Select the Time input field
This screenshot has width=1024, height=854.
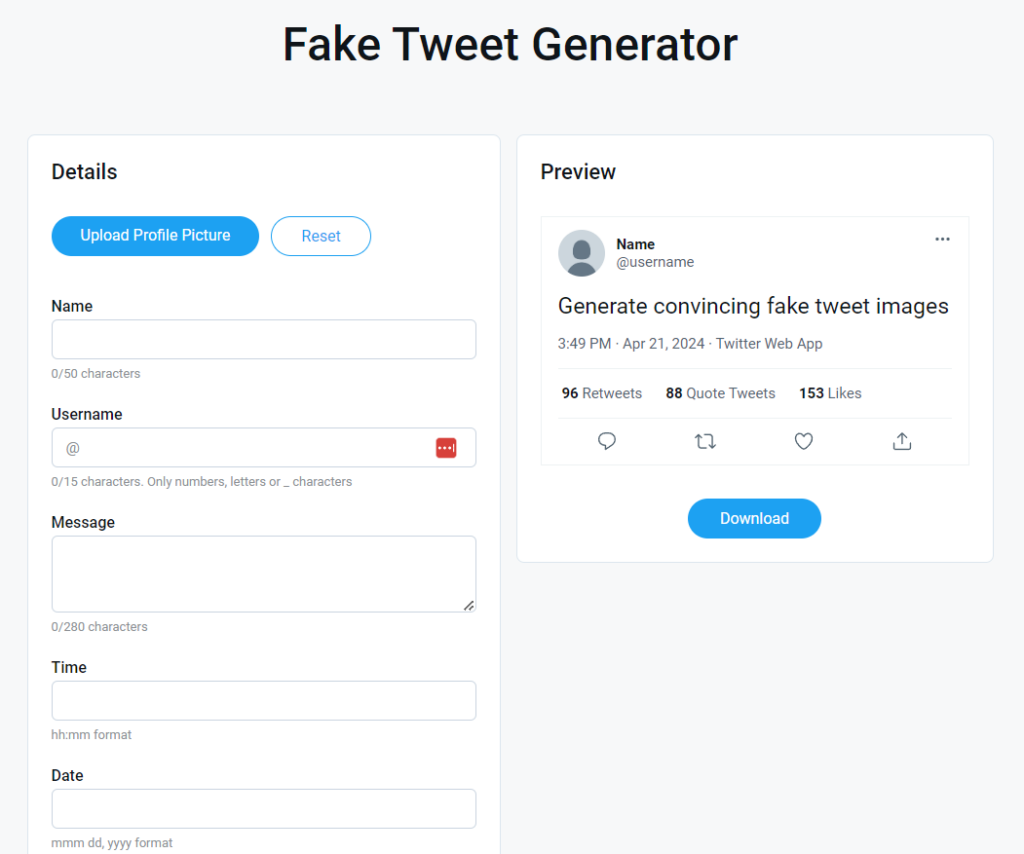pos(263,700)
